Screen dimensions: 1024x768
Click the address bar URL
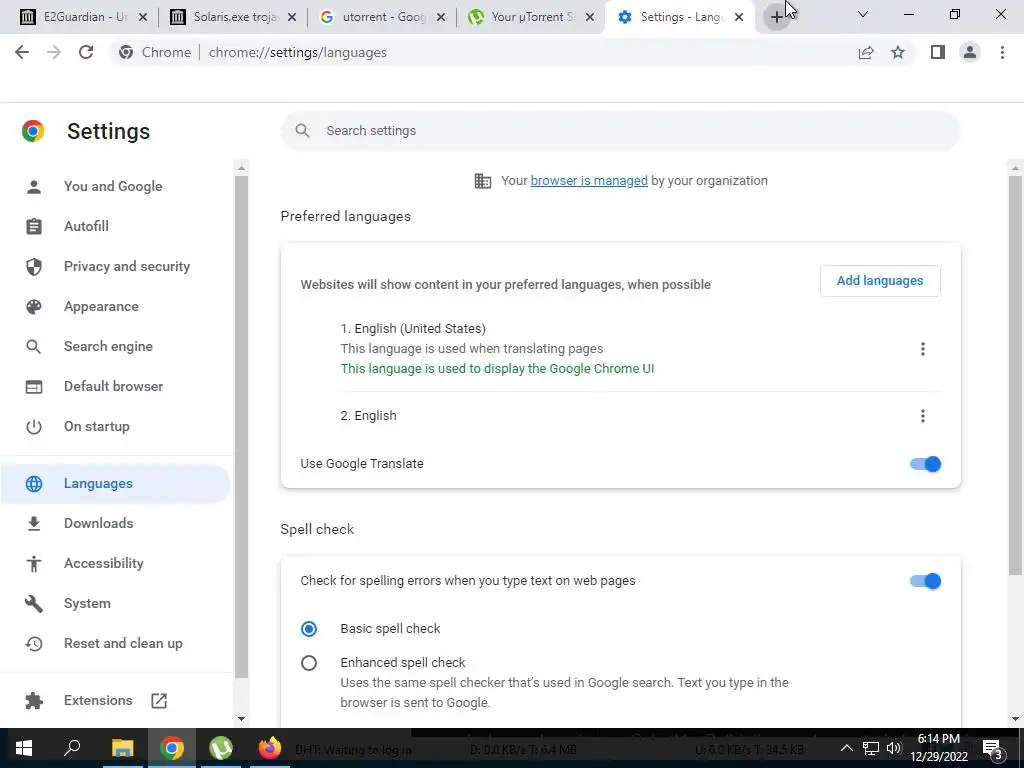point(298,52)
